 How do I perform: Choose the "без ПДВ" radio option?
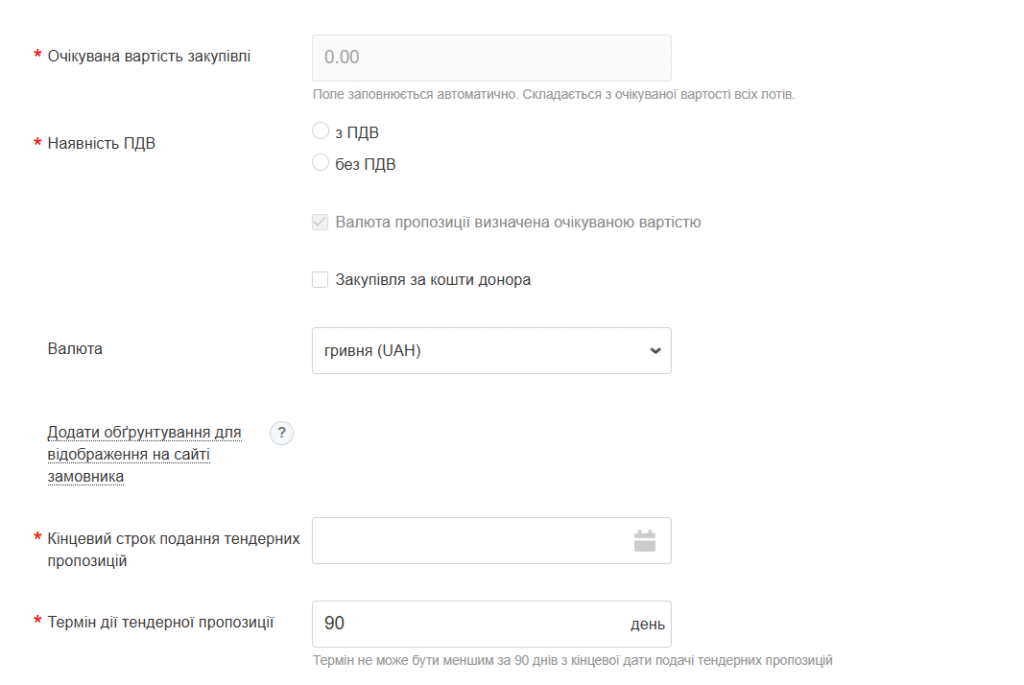coord(321,163)
